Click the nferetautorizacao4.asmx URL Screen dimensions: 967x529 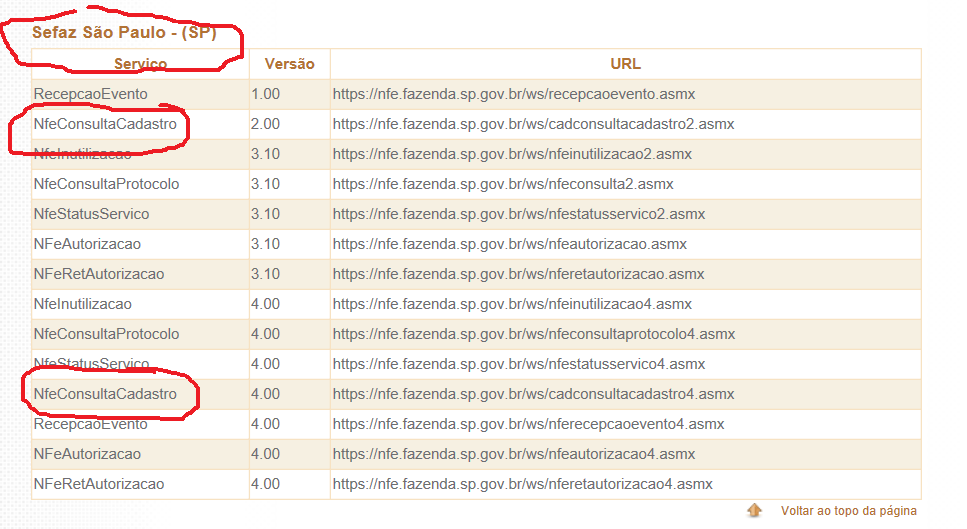tap(522, 484)
